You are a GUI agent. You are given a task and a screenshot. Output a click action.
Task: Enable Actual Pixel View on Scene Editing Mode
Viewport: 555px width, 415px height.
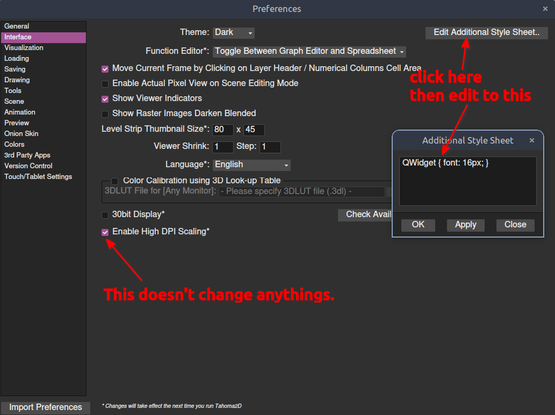pyautogui.click(x=105, y=84)
